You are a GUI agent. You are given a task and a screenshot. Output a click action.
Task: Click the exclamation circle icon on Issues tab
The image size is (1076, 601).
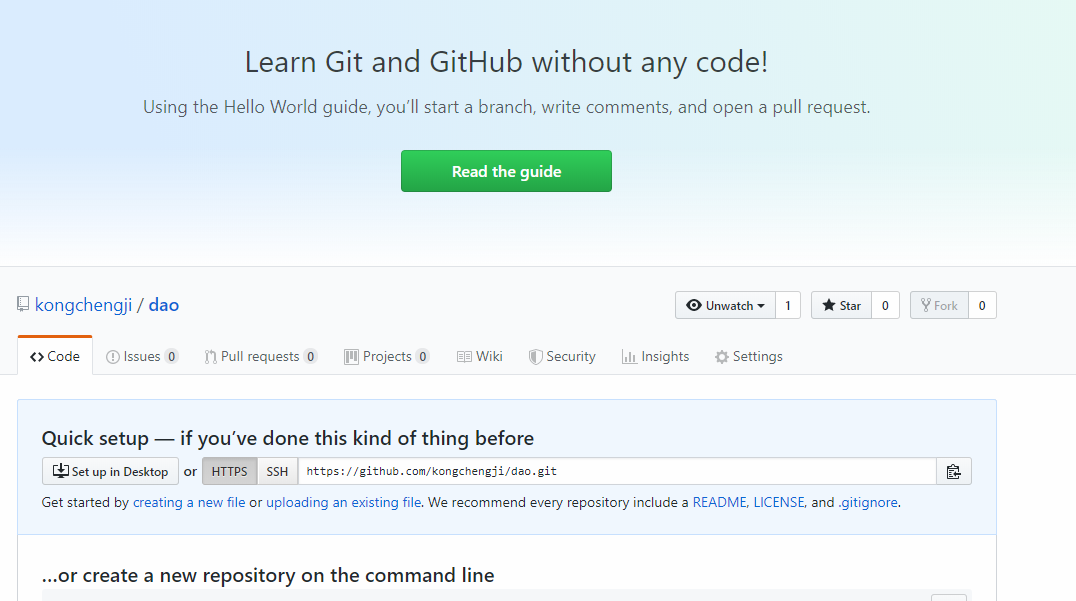click(x=113, y=357)
